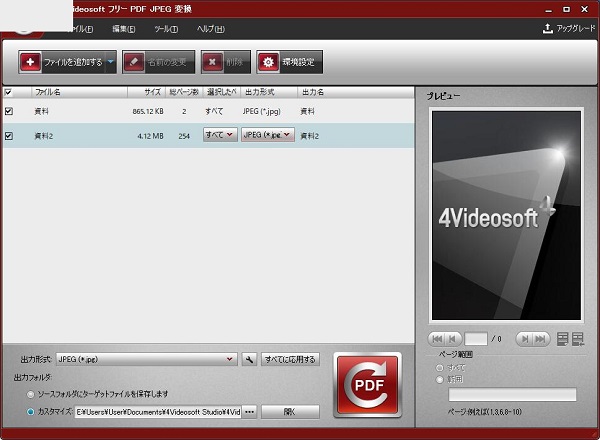The height and width of the screenshot is (440, 600).
Task: Click the add file (ファイルを追加する) button
Action: click(x=60, y=62)
